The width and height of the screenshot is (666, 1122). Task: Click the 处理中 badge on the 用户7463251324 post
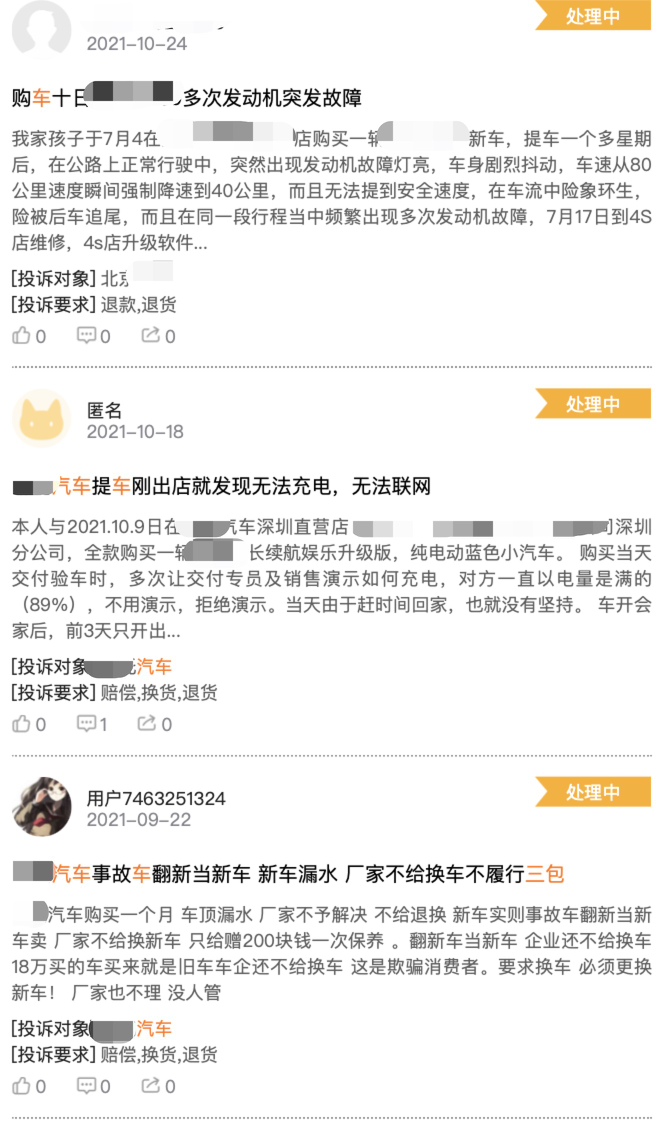click(x=593, y=792)
